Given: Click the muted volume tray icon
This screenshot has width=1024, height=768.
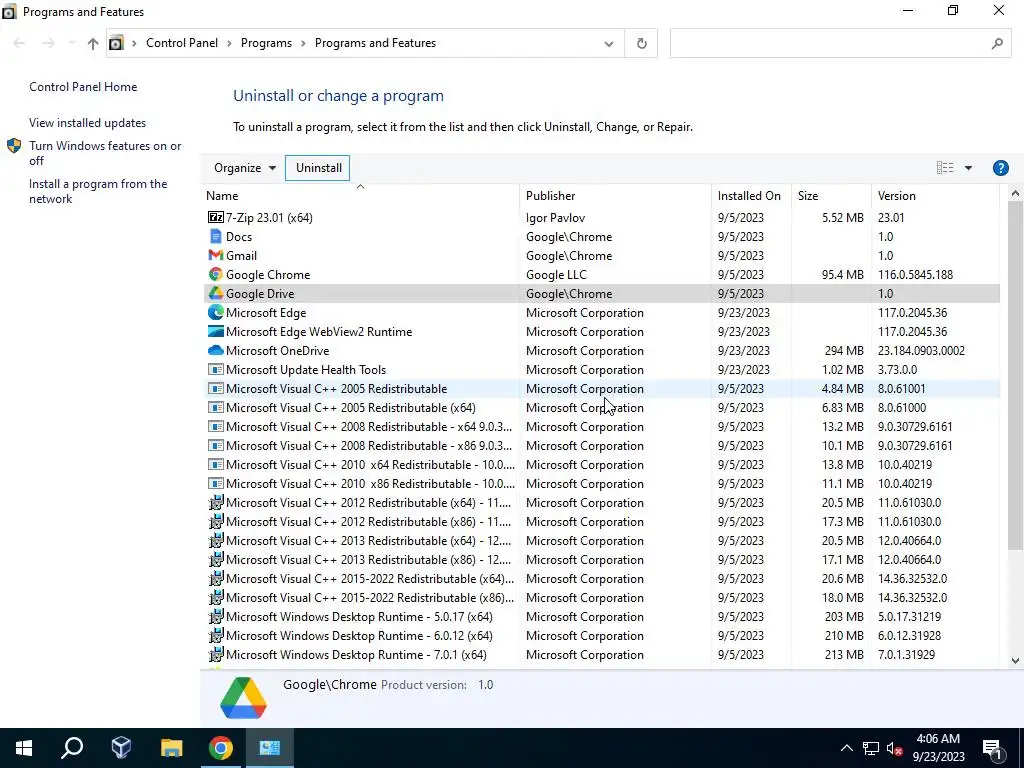Looking at the screenshot, I should click(x=894, y=748).
